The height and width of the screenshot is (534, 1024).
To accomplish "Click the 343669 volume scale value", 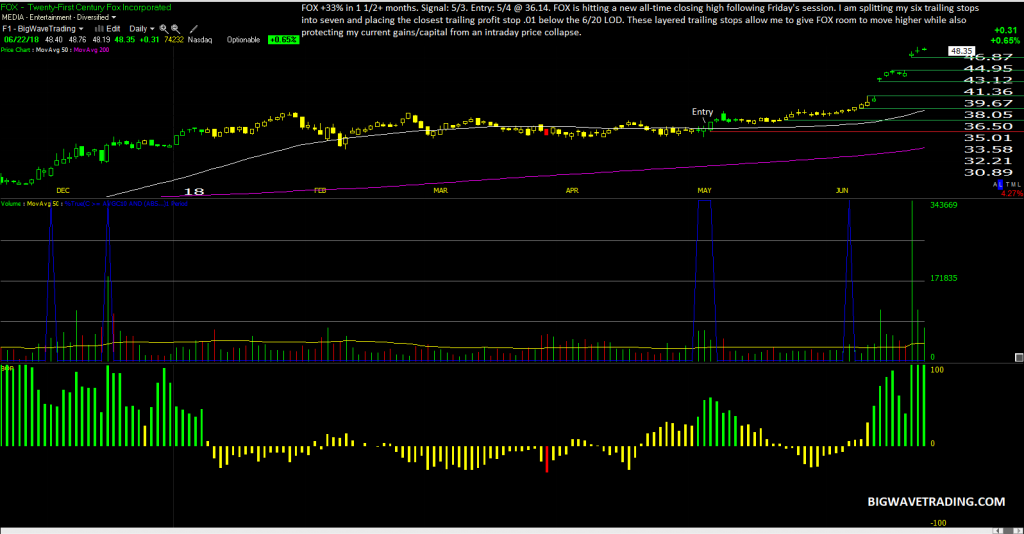I will pos(944,205).
